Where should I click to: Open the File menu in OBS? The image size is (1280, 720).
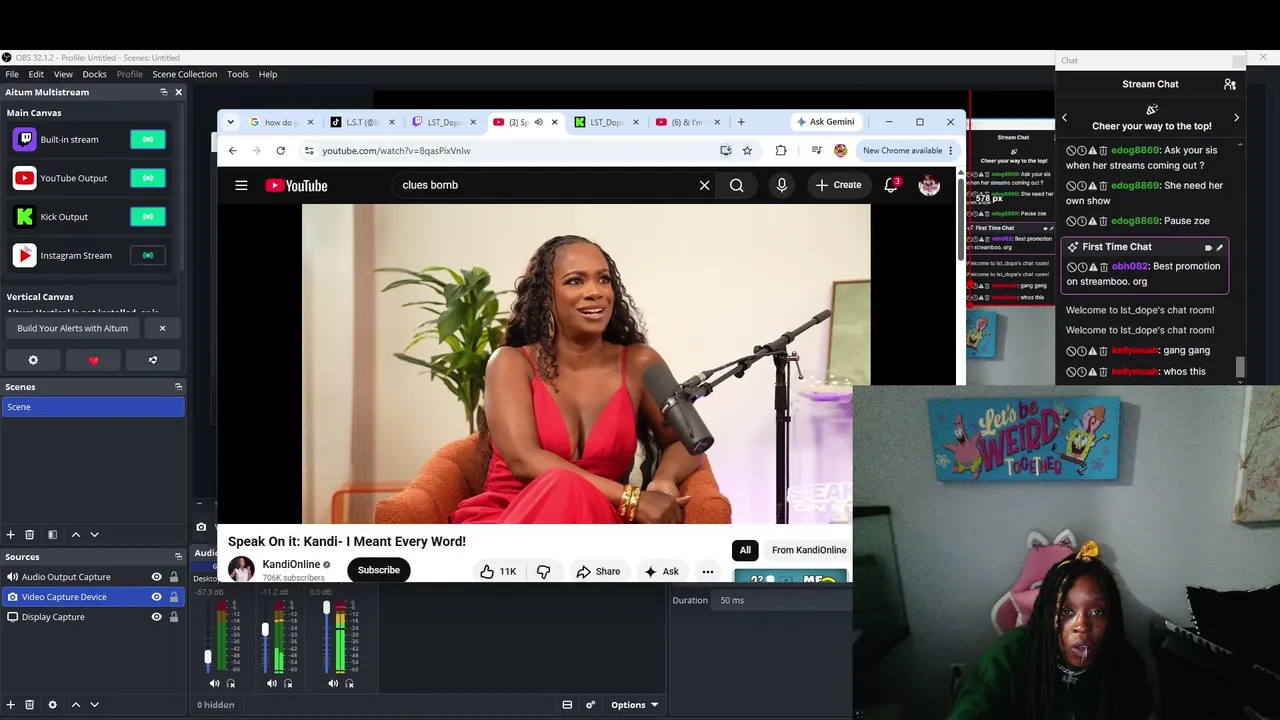12,74
